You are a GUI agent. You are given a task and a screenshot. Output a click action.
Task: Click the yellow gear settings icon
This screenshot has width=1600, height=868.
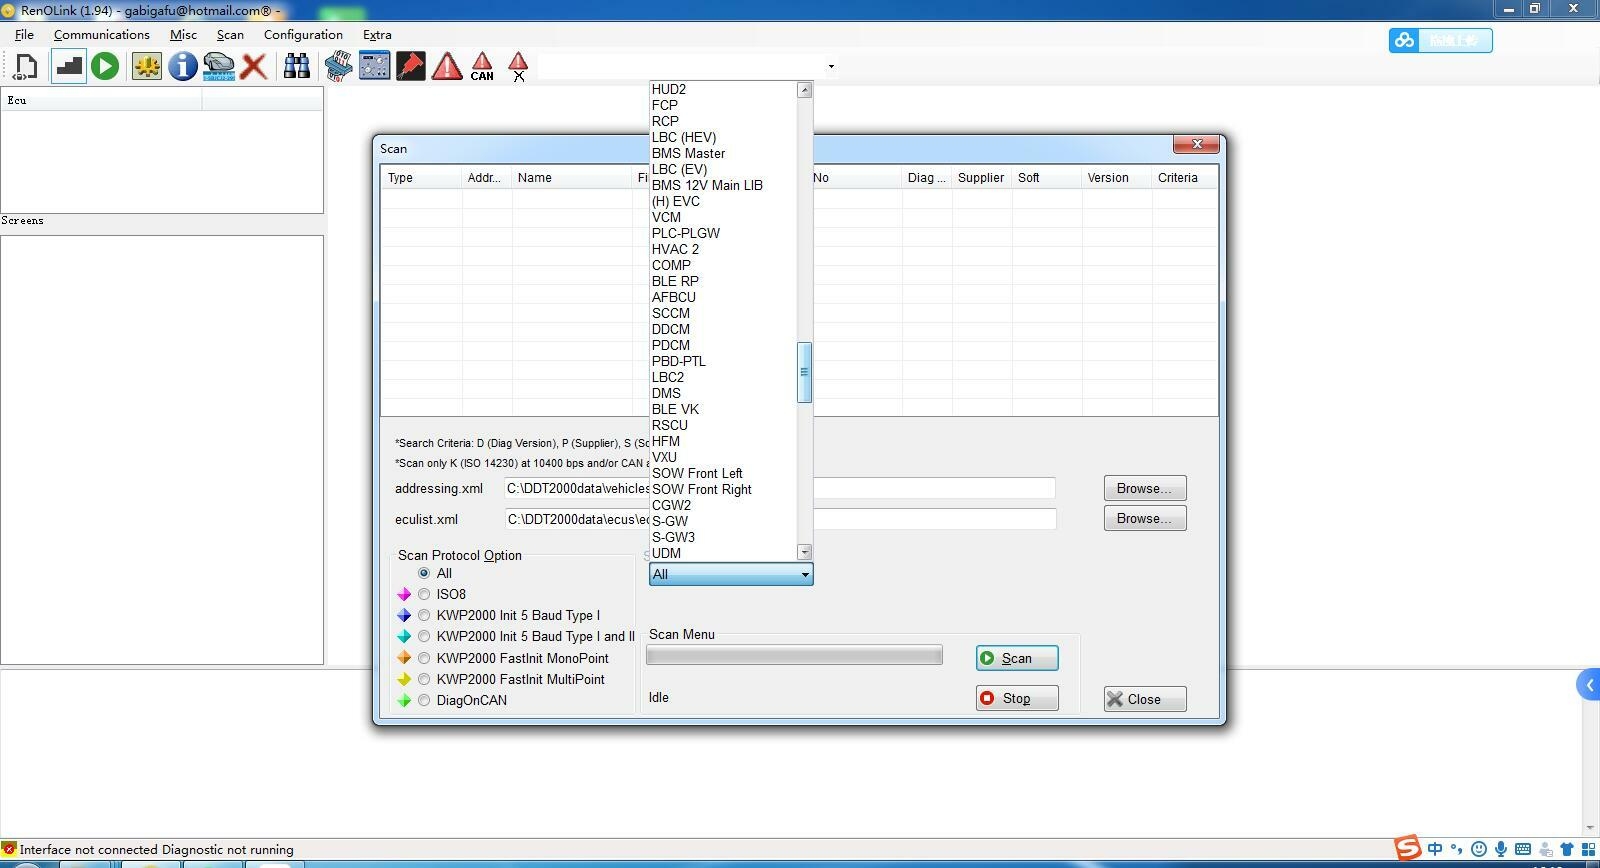click(146, 67)
